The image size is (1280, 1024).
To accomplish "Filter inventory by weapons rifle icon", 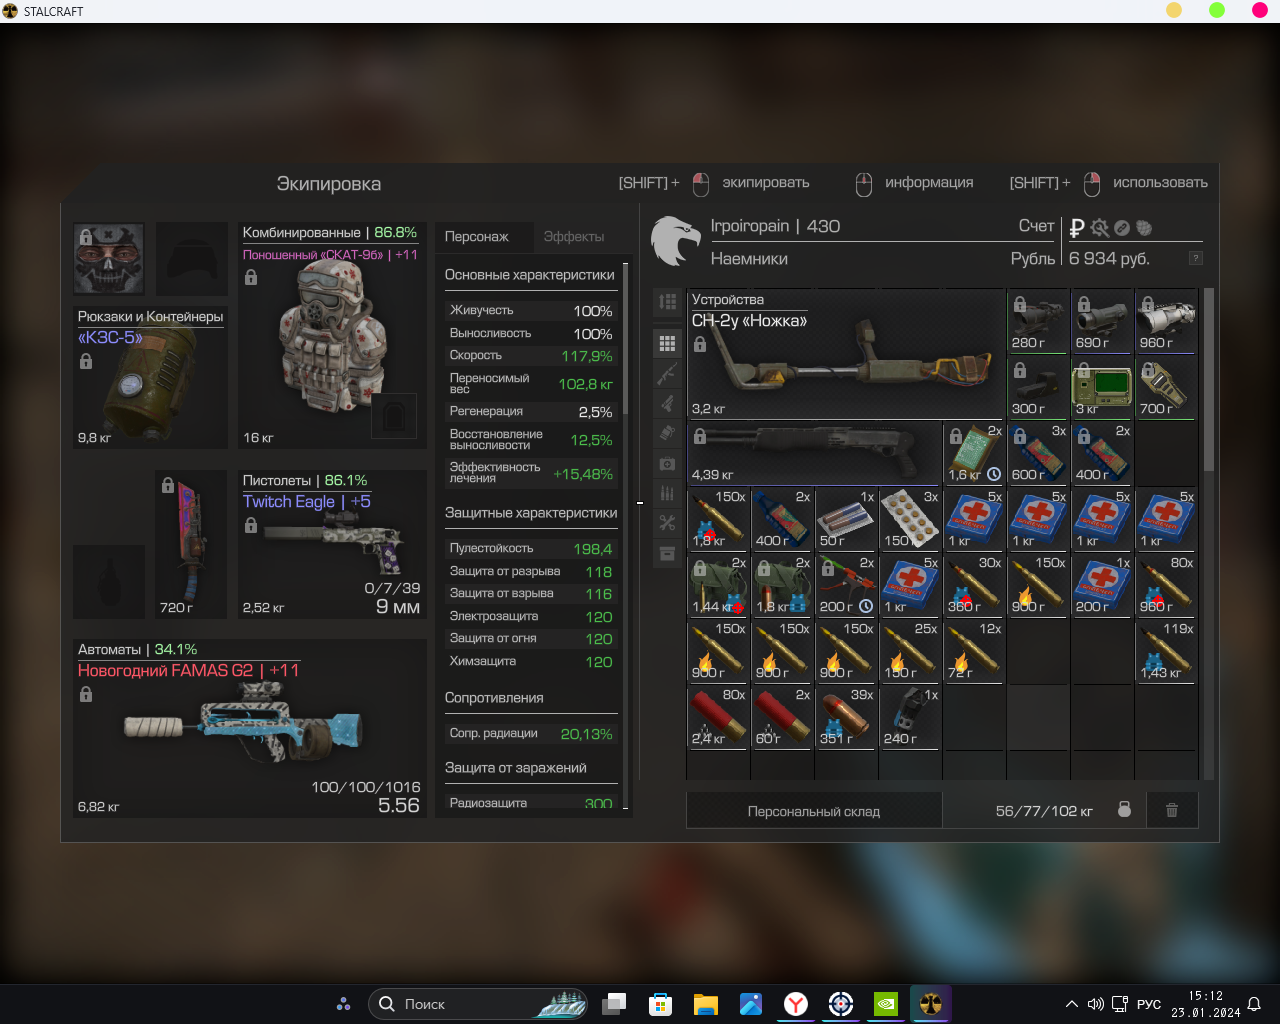I will (667, 373).
